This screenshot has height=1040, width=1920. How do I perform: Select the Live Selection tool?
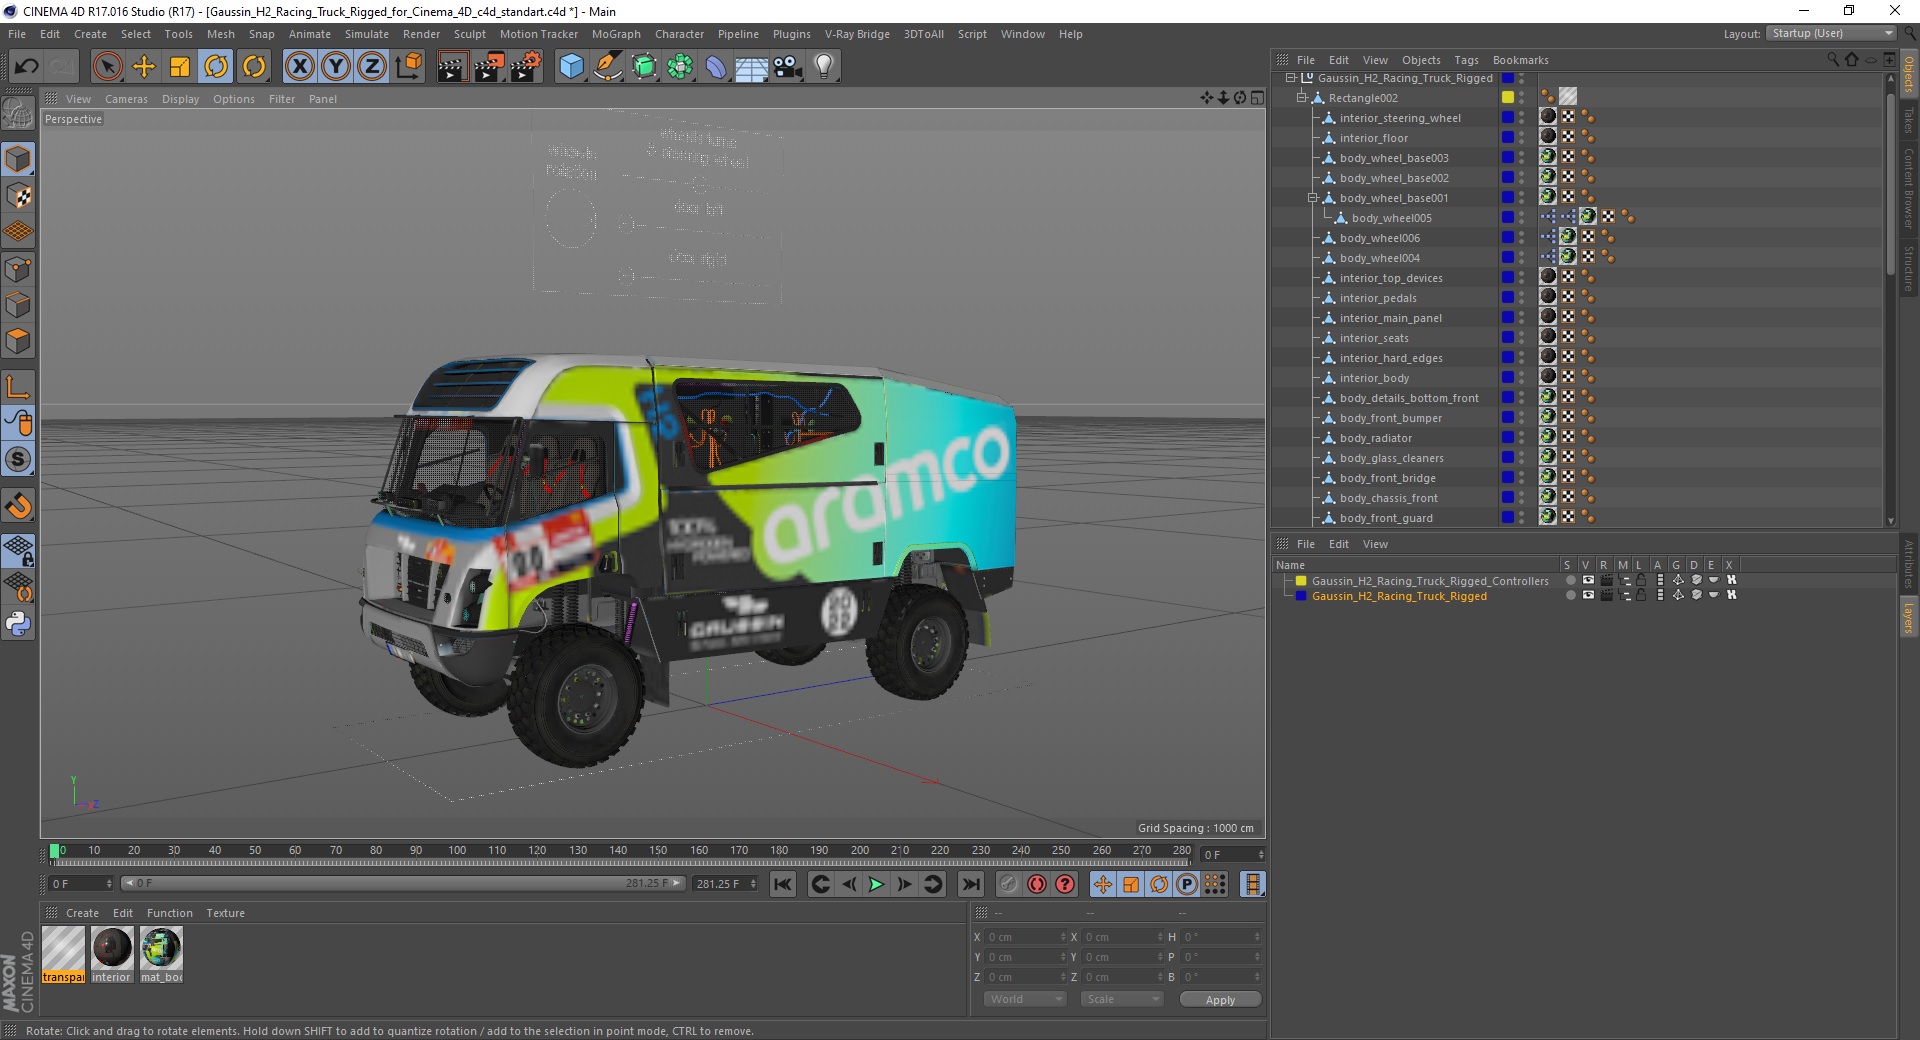click(x=107, y=67)
